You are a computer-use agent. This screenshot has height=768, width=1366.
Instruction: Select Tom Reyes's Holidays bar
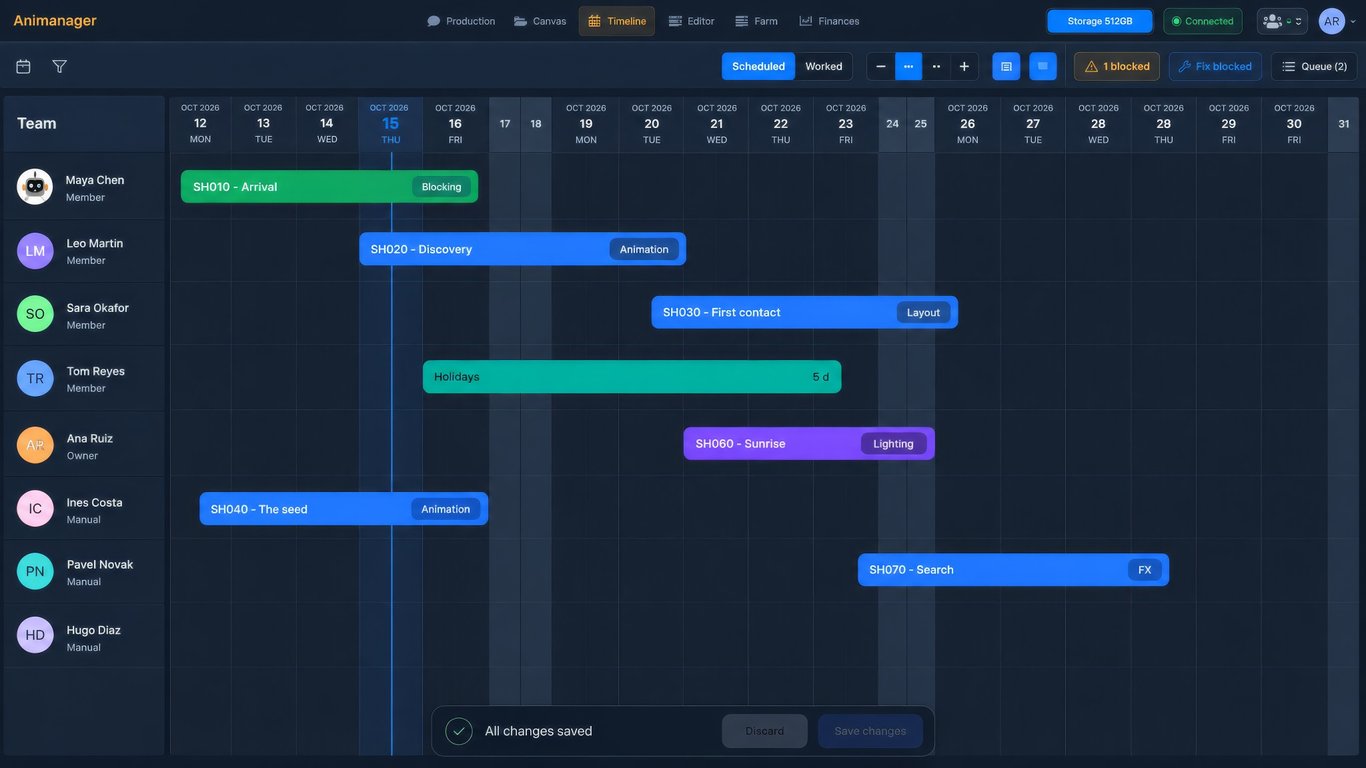coord(632,377)
